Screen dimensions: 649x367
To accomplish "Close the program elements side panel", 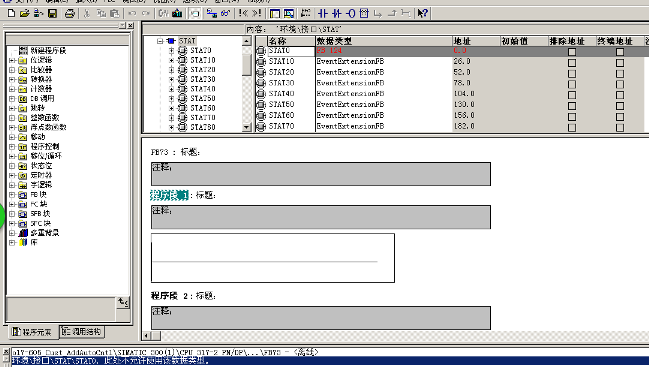I will (x=130, y=26).
